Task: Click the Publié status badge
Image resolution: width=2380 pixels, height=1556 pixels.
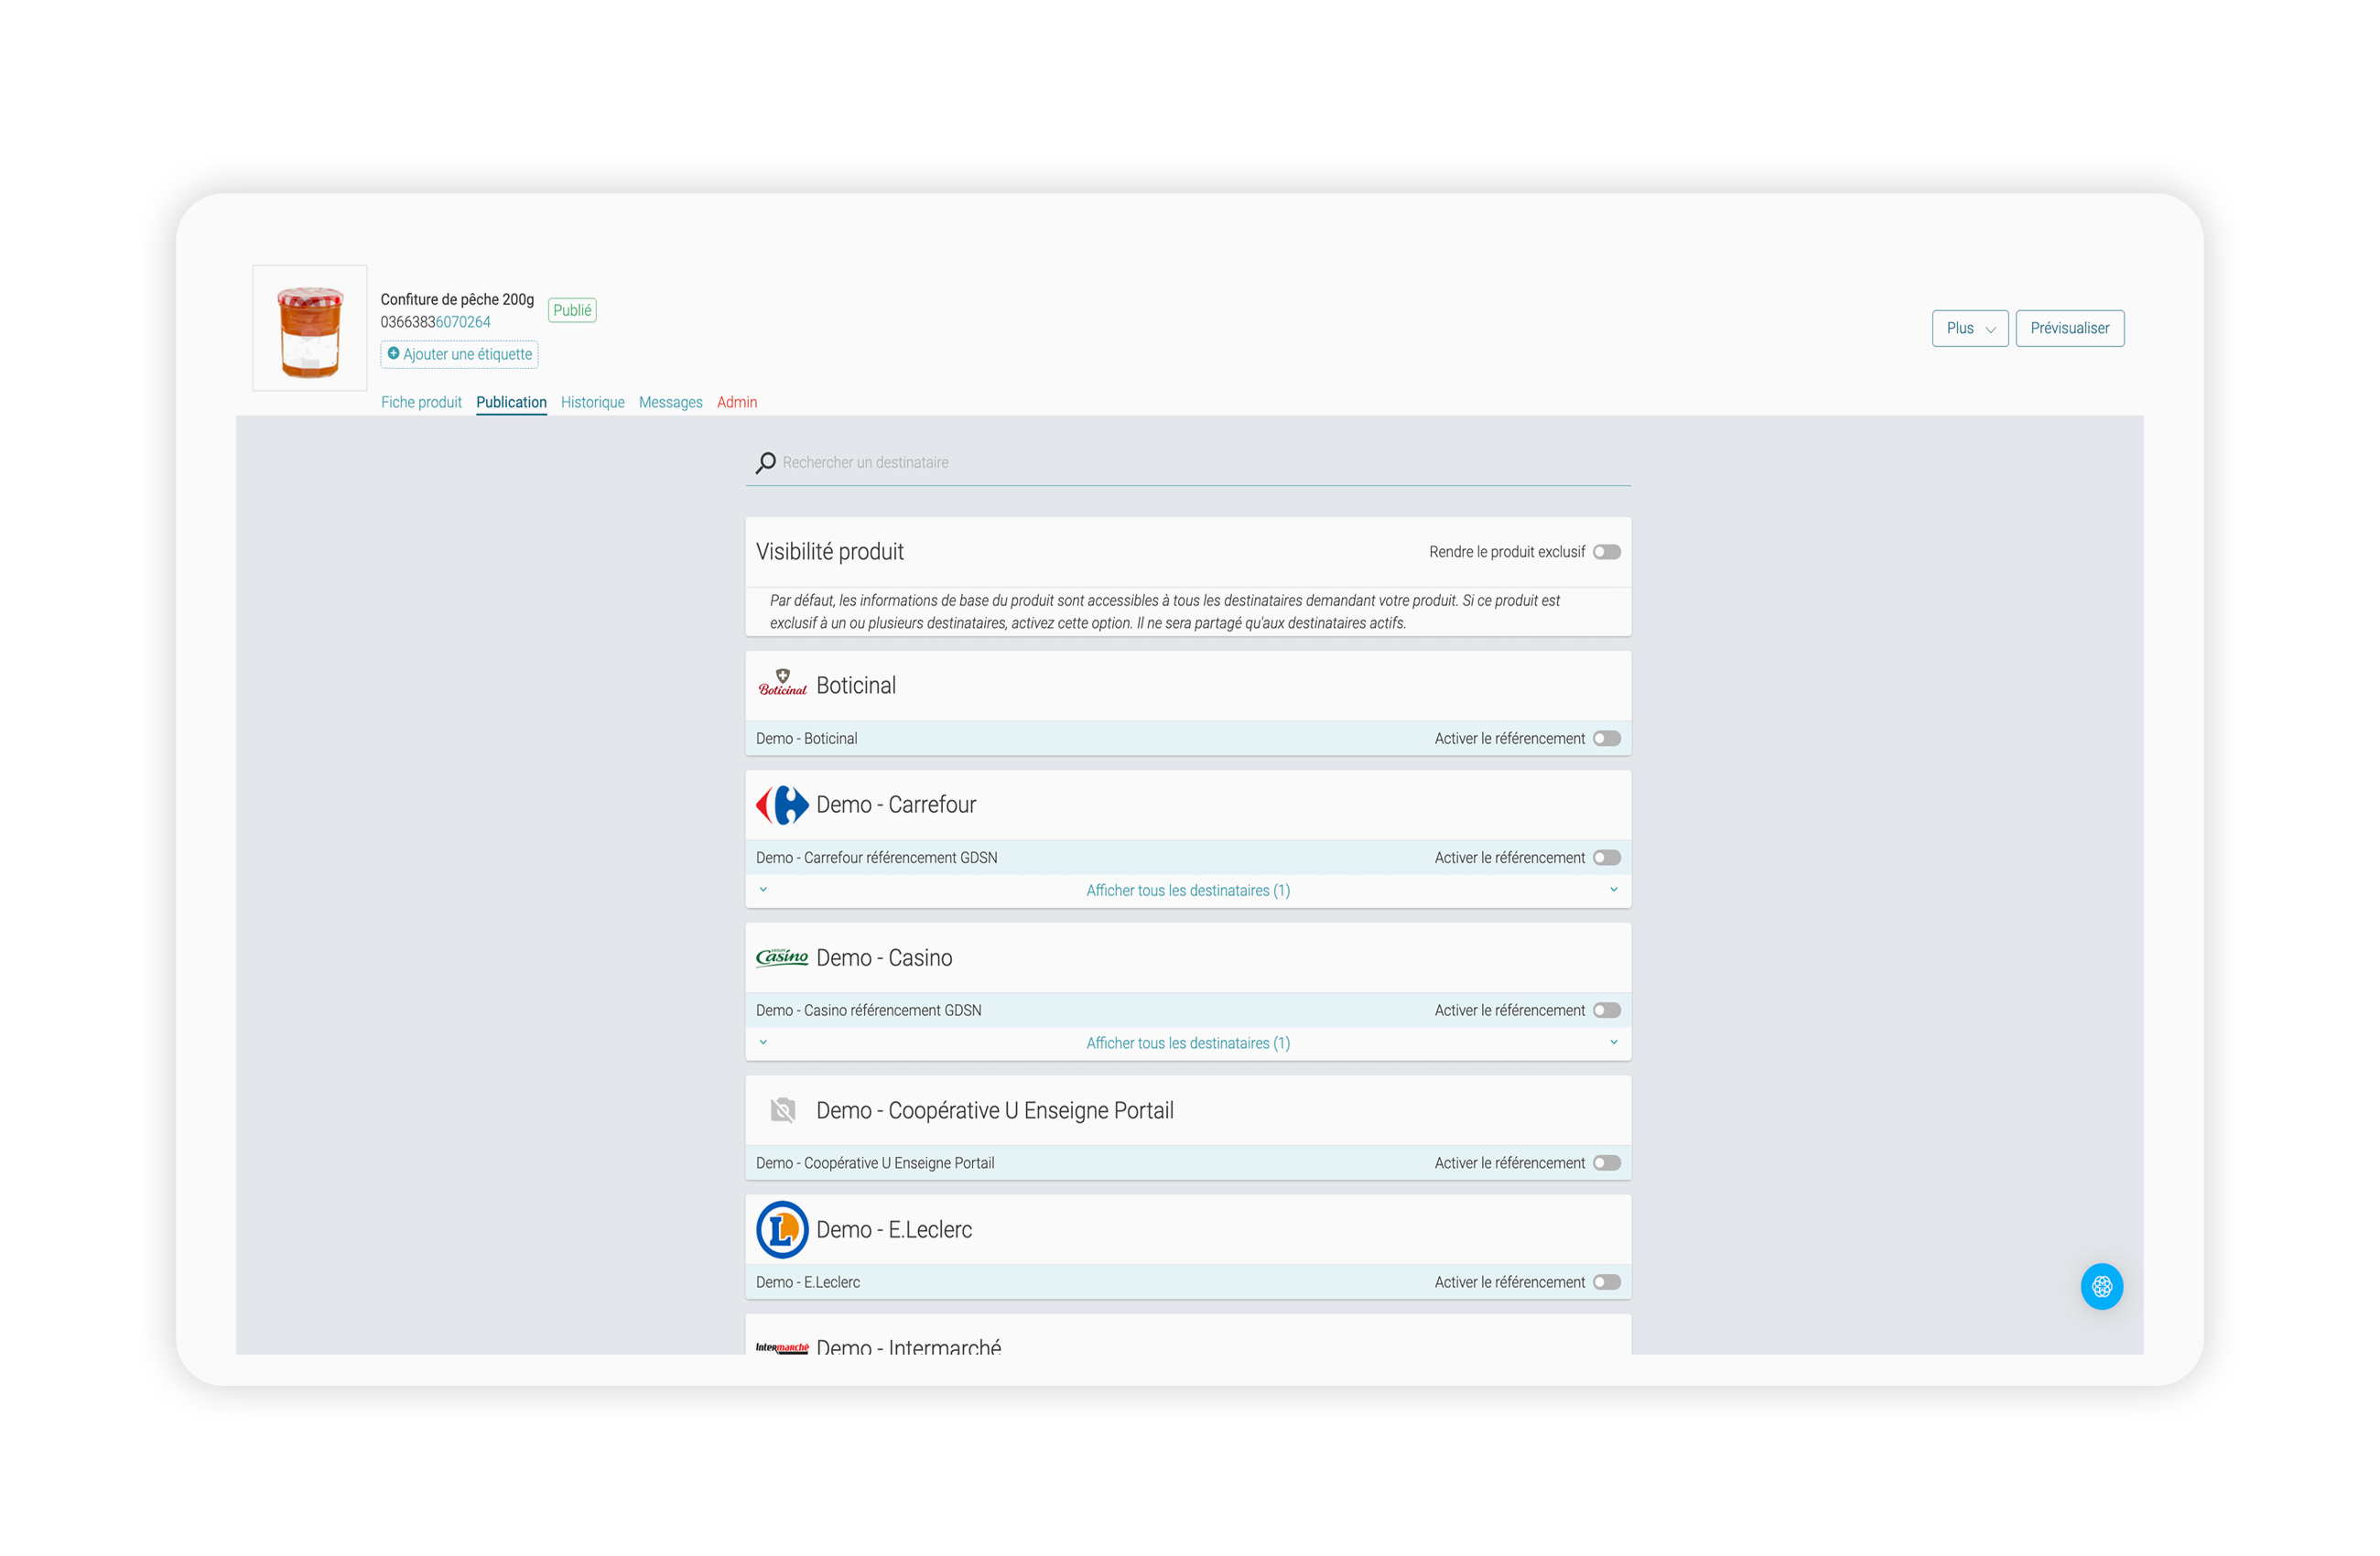Action: pyautogui.click(x=572, y=310)
